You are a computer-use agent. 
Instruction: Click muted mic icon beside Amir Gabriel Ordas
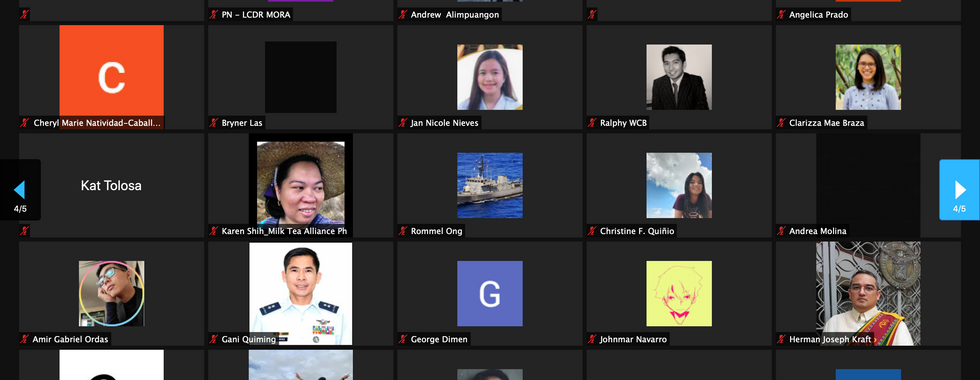click(25, 339)
